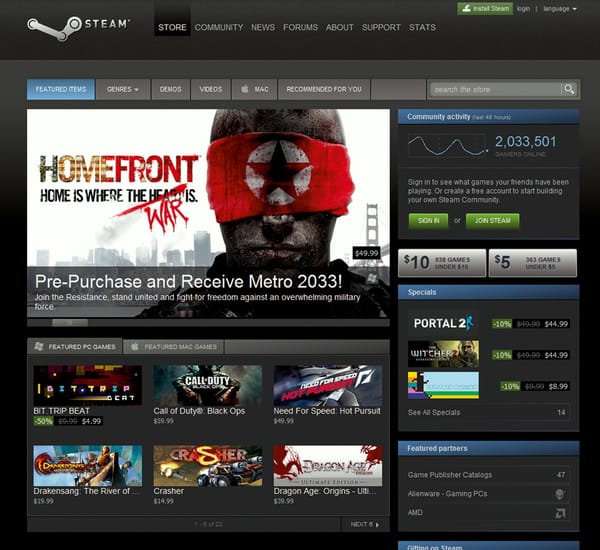
Task: Select the Videos tab
Action: coord(211,89)
